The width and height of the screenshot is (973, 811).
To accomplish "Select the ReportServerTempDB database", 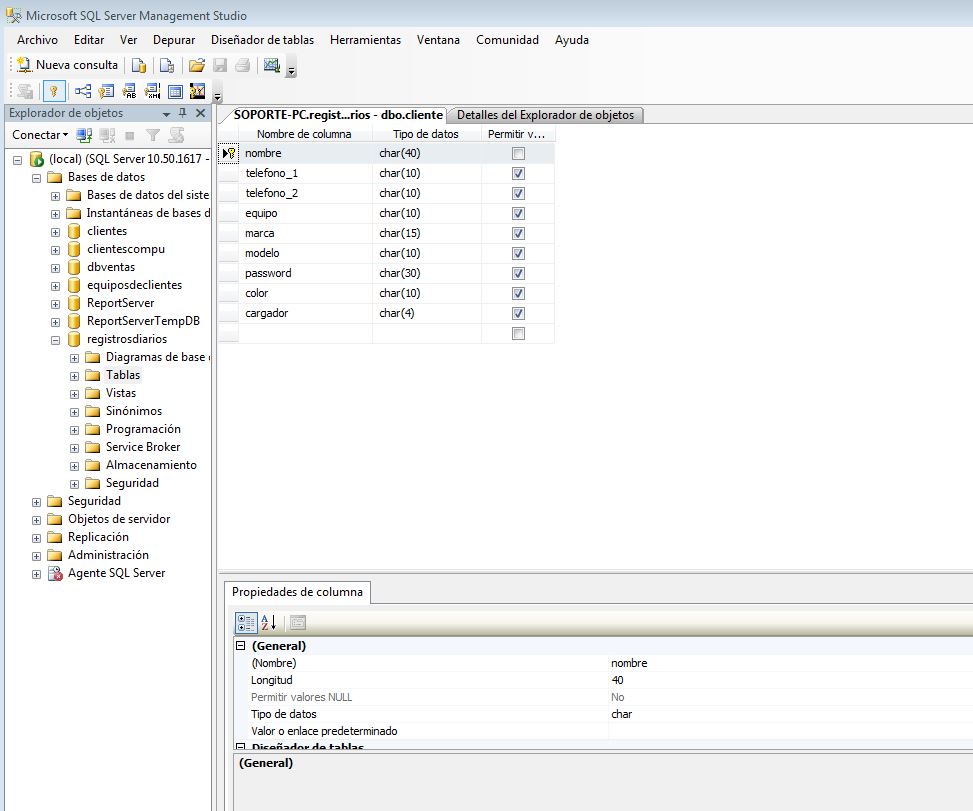I will coord(143,321).
